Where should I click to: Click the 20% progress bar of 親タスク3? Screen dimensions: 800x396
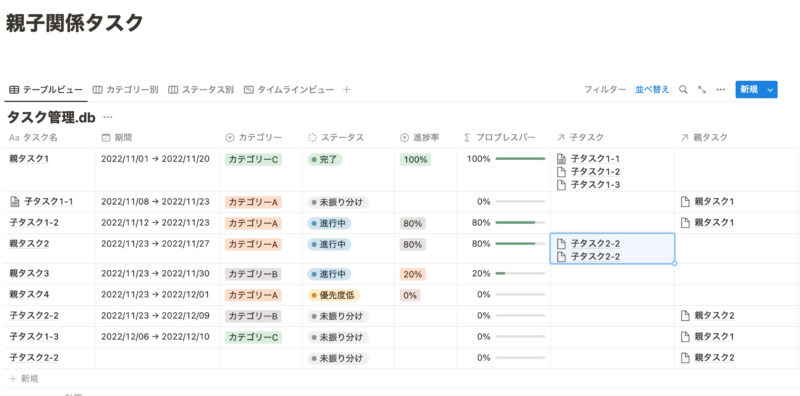point(520,274)
